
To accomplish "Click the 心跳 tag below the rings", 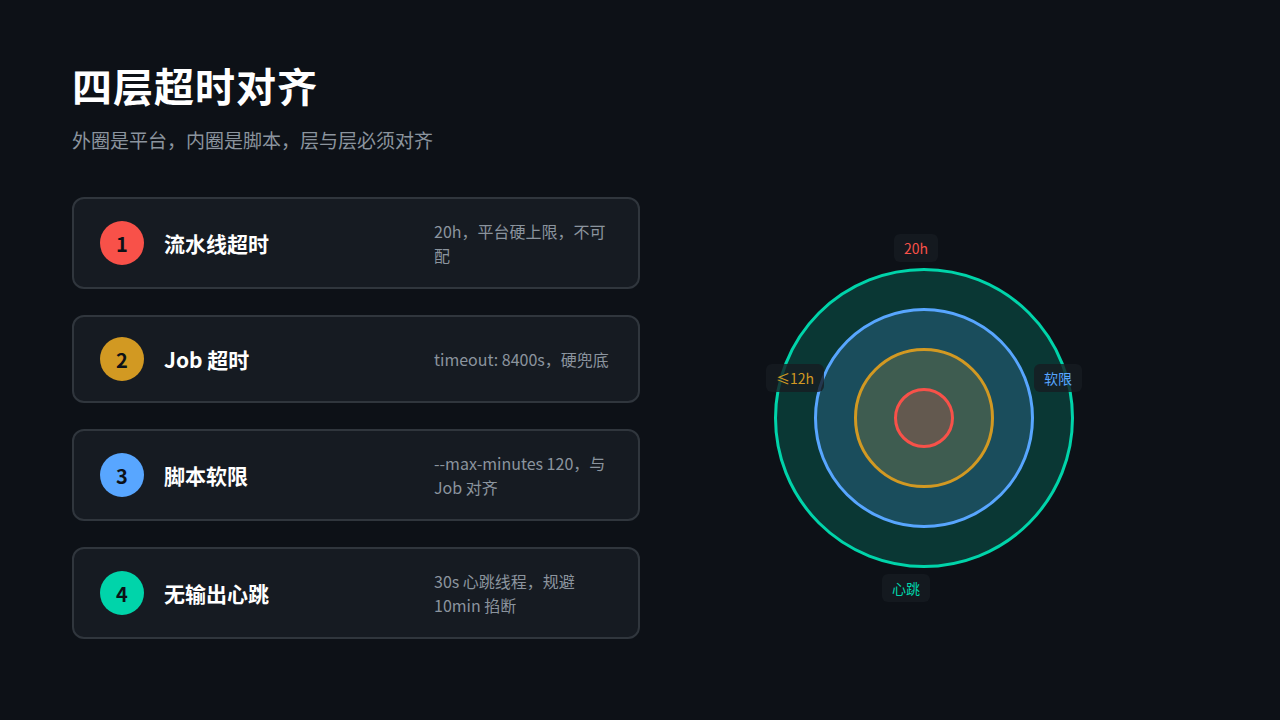I will (906, 588).
